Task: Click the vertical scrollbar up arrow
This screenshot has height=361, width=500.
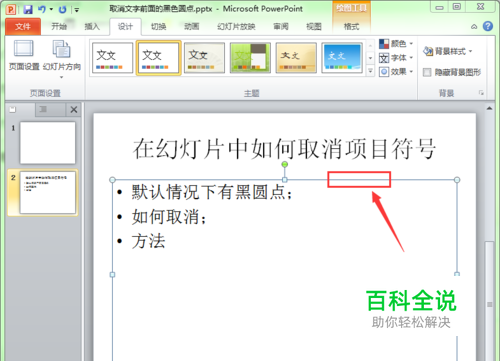Action: pyautogui.click(x=489, y=108)
